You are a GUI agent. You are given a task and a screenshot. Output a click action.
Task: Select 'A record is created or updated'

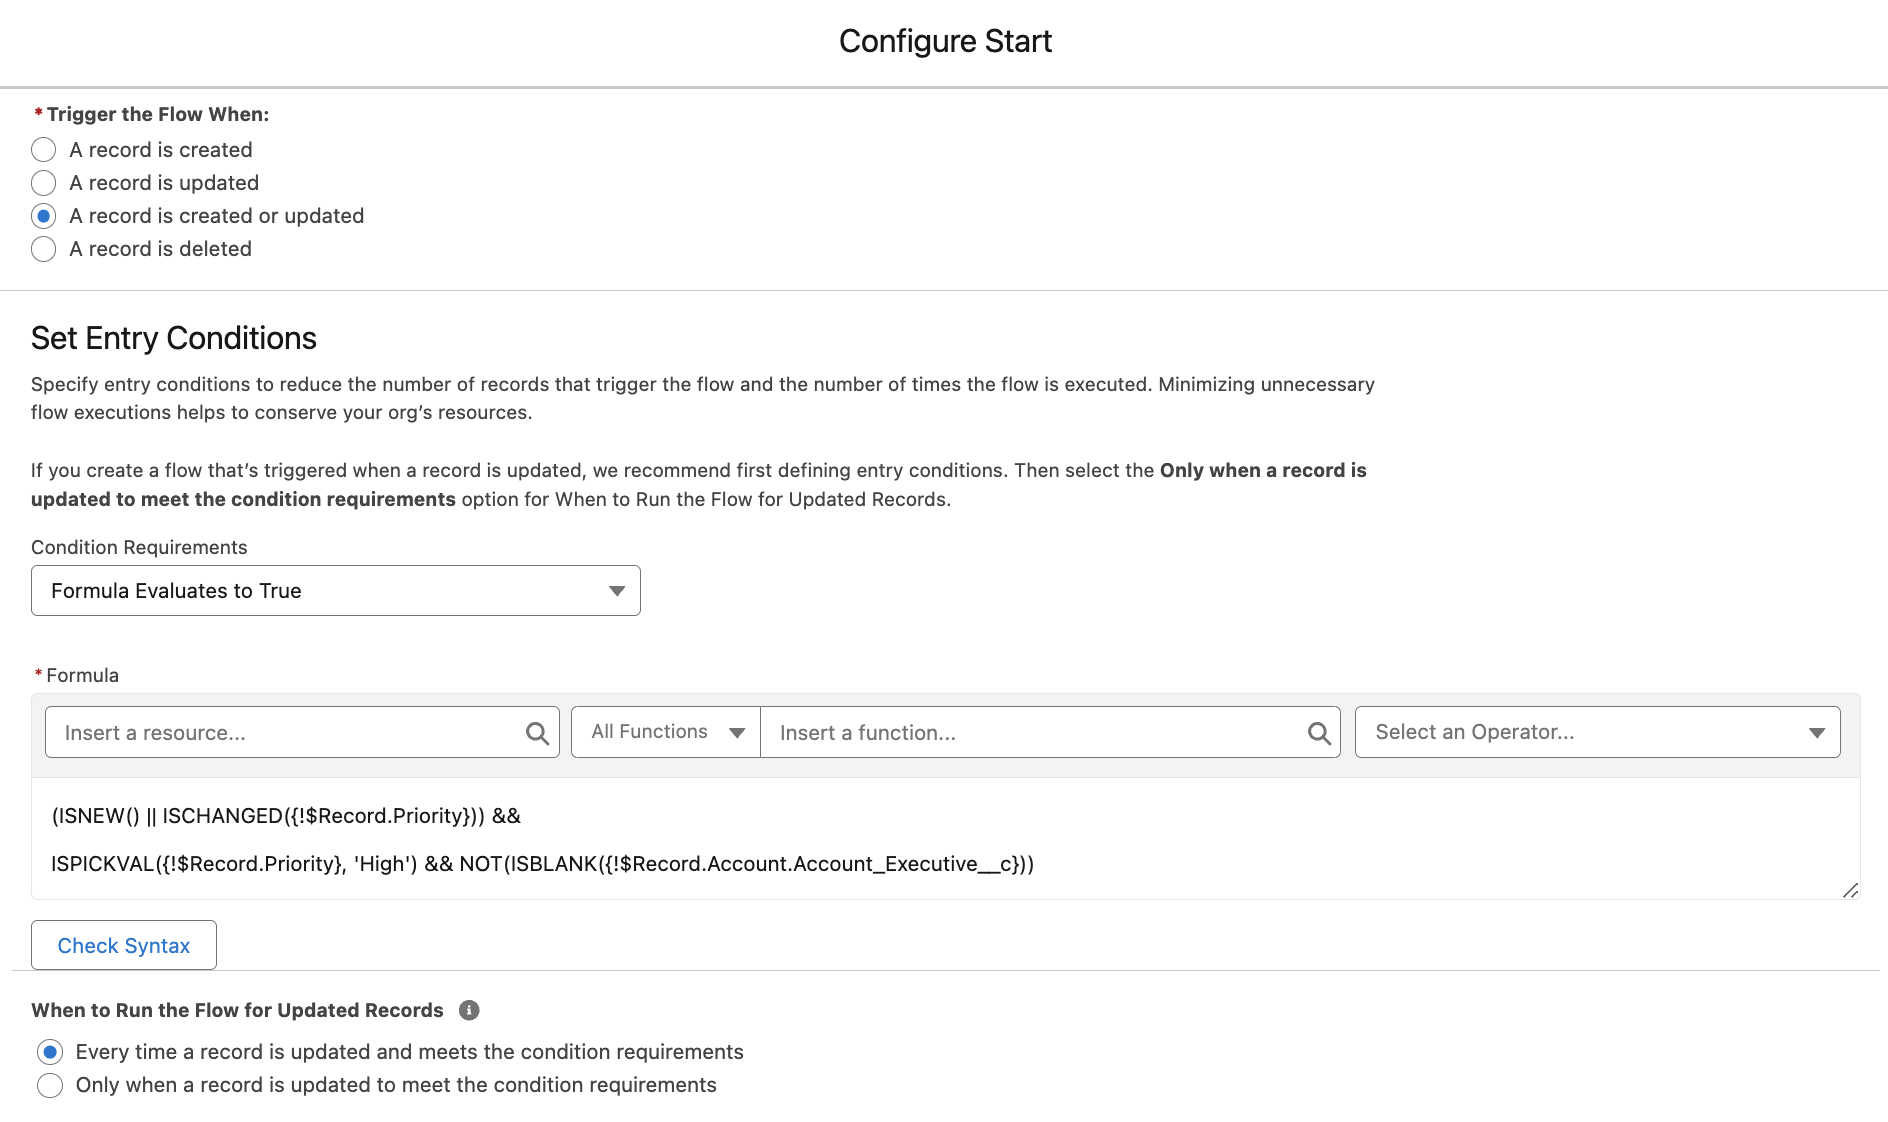[x=44, y=216]
